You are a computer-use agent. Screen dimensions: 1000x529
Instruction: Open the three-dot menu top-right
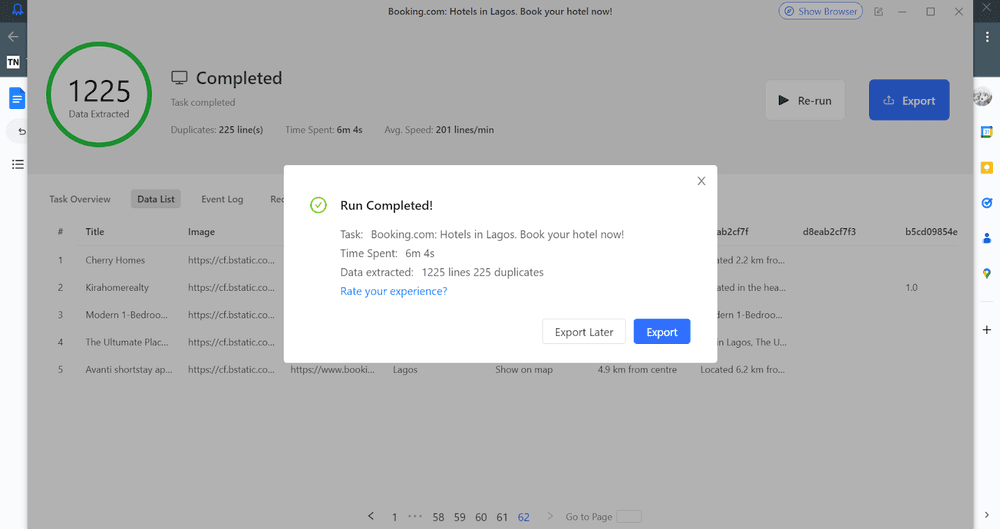[x=987, y=38]
